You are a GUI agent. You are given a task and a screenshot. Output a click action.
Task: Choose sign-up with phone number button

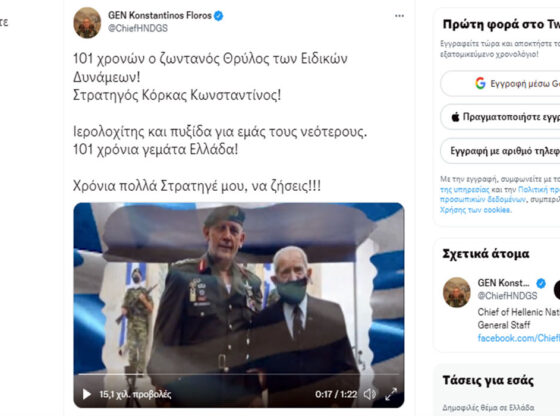click(500, 151)
